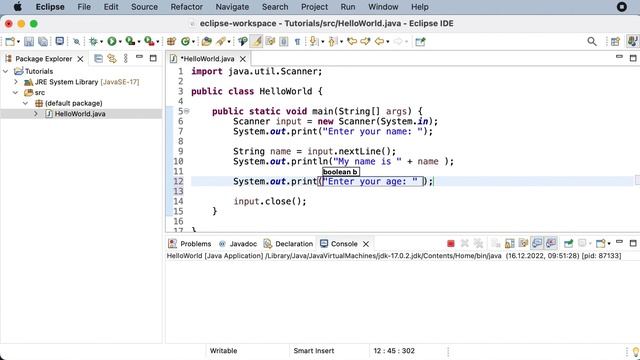
Task: Collapse the src folder node
Action: (16, 93)
